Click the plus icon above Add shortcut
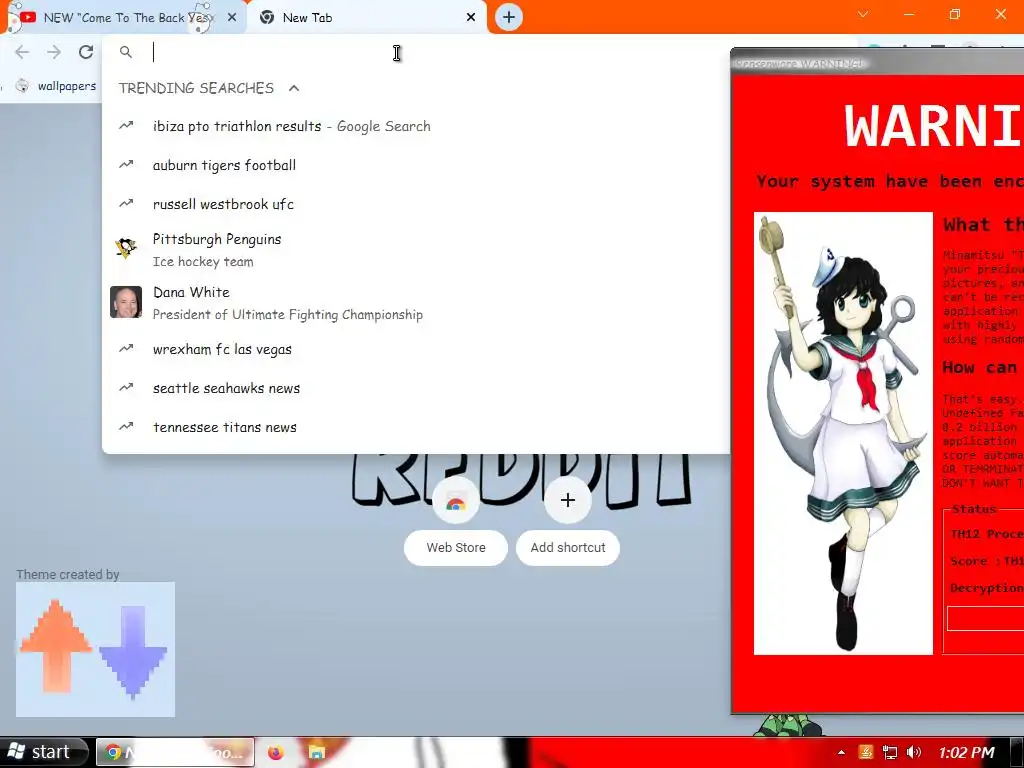1024x768 pixels. (568, 500)
